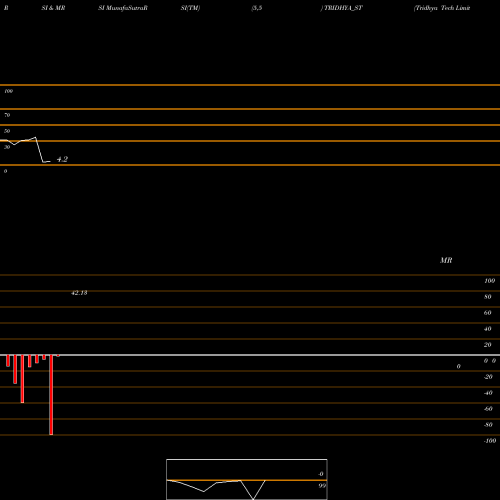The height and width of the screenshot is (500, 500).
Task: Click the RSI 30 level label
Action: (7, 147)
